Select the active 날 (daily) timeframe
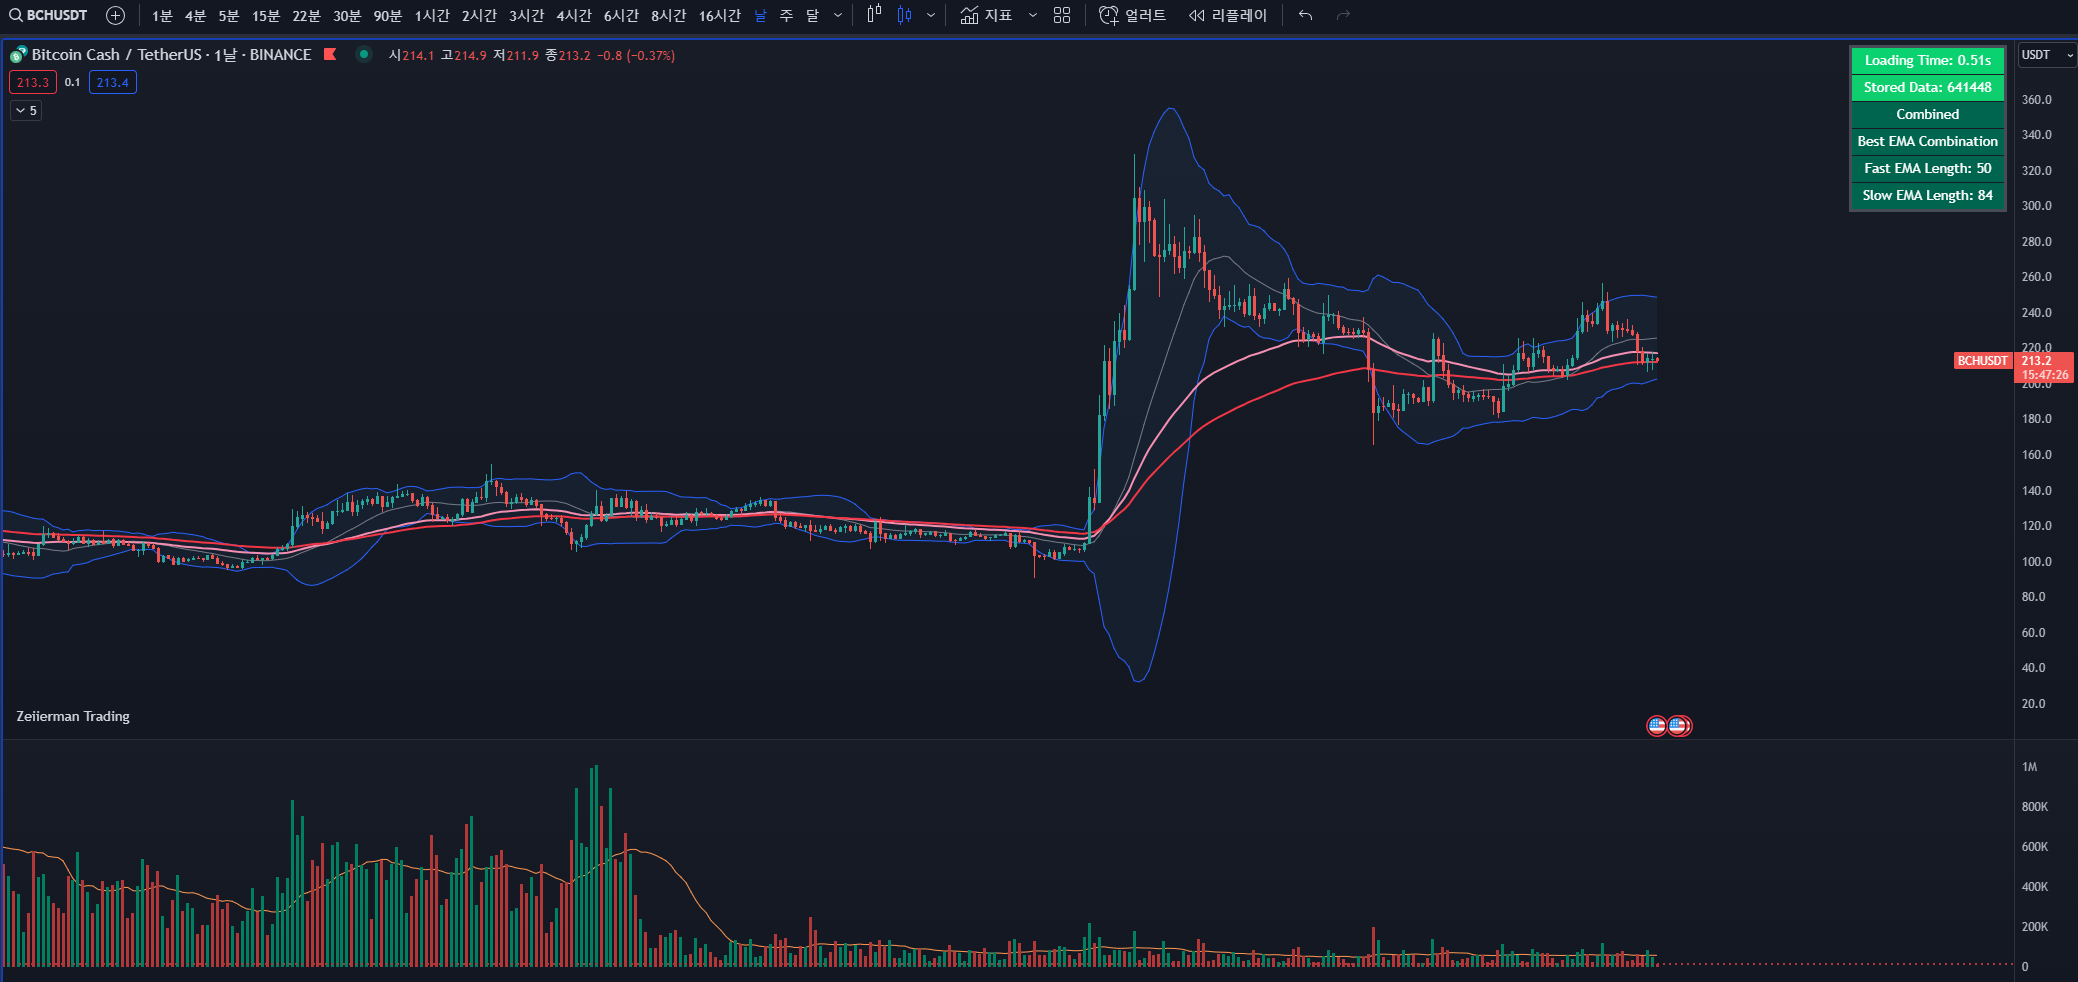 tap(761, 15)
